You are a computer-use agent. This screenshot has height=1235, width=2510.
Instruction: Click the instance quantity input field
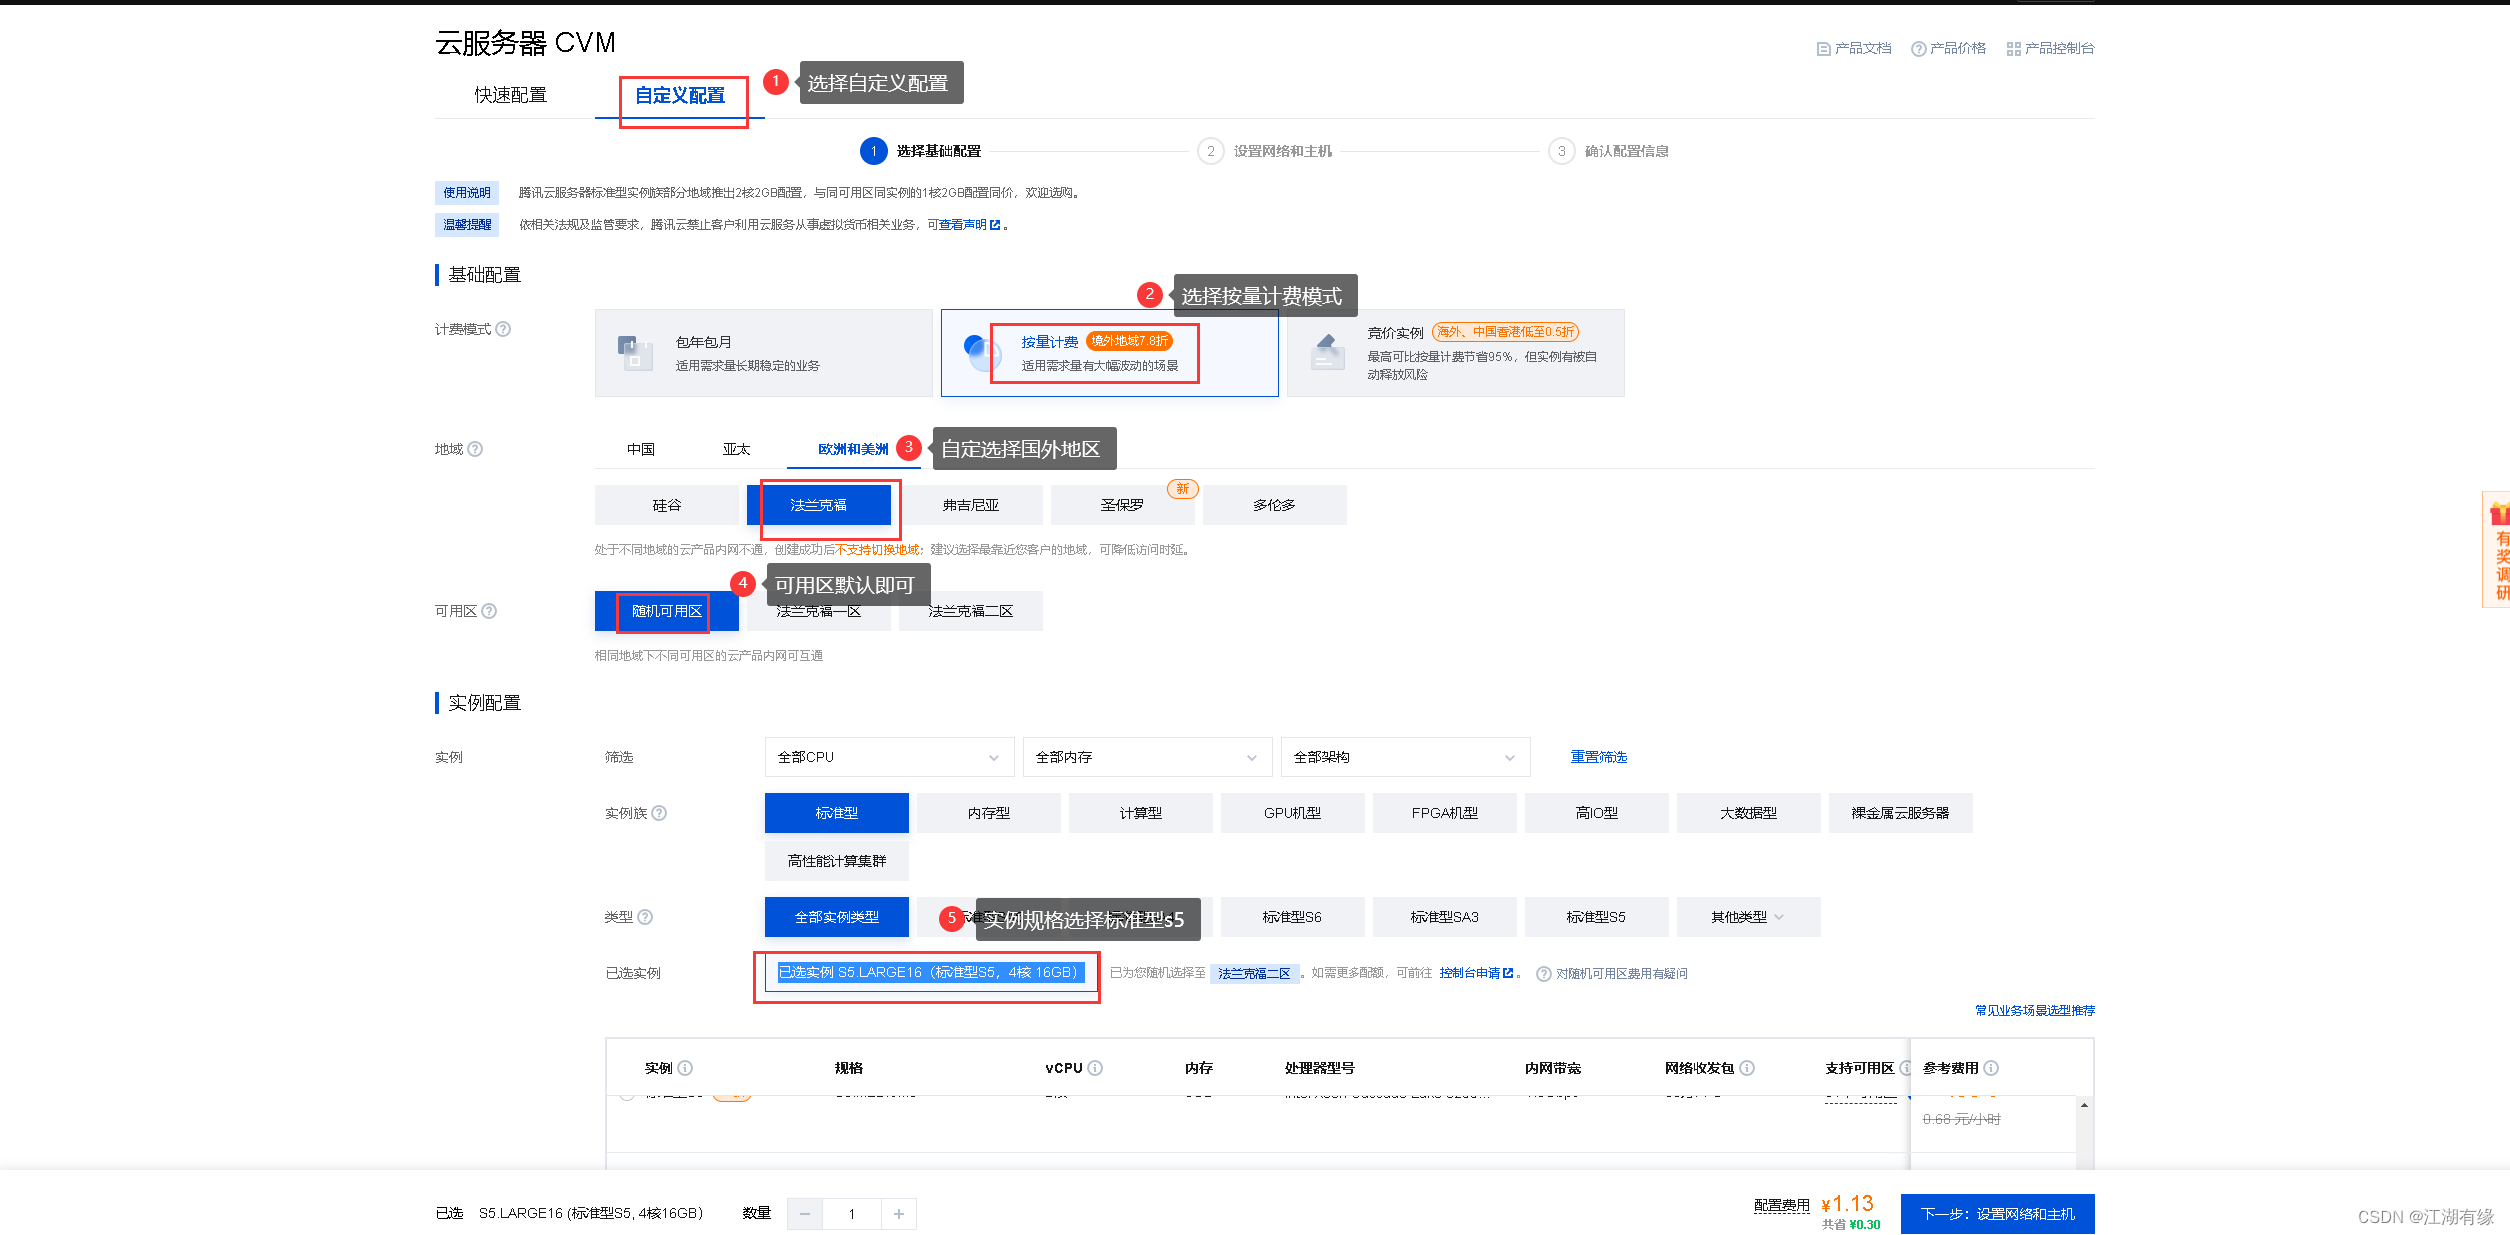(x=852, y=1213)
